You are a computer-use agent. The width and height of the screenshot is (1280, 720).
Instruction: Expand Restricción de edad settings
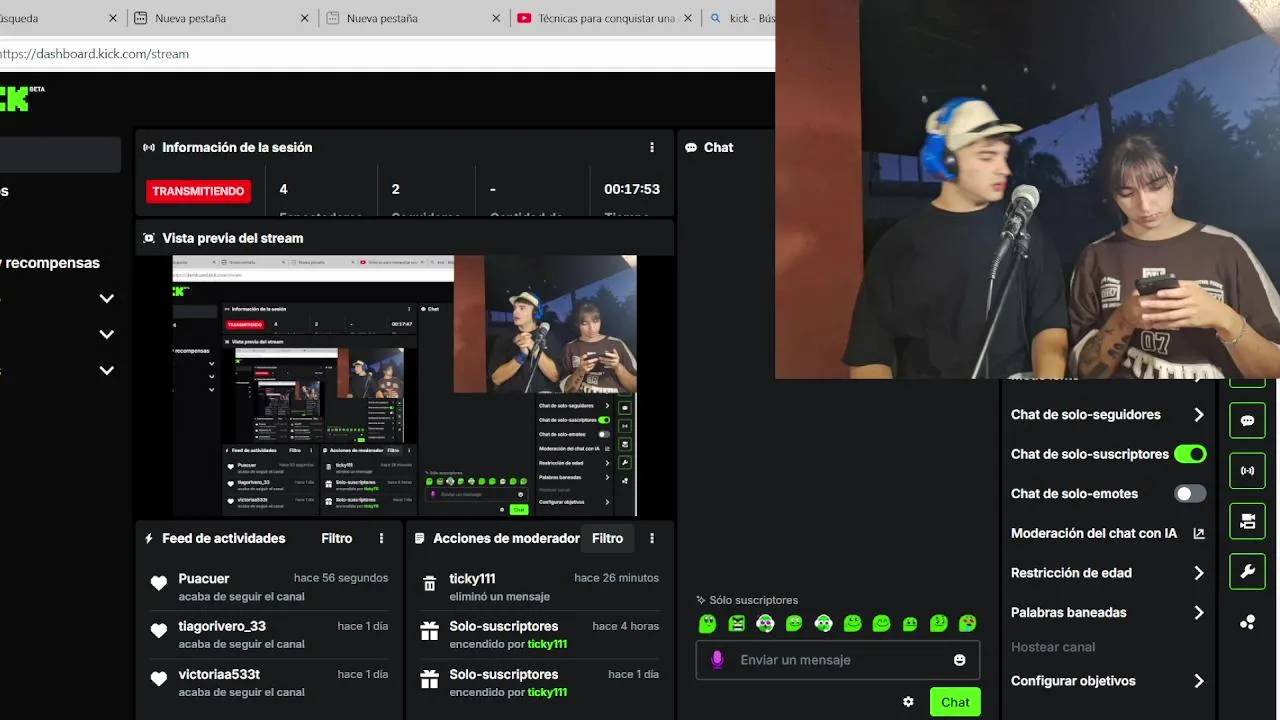(x=1198, y=573)
